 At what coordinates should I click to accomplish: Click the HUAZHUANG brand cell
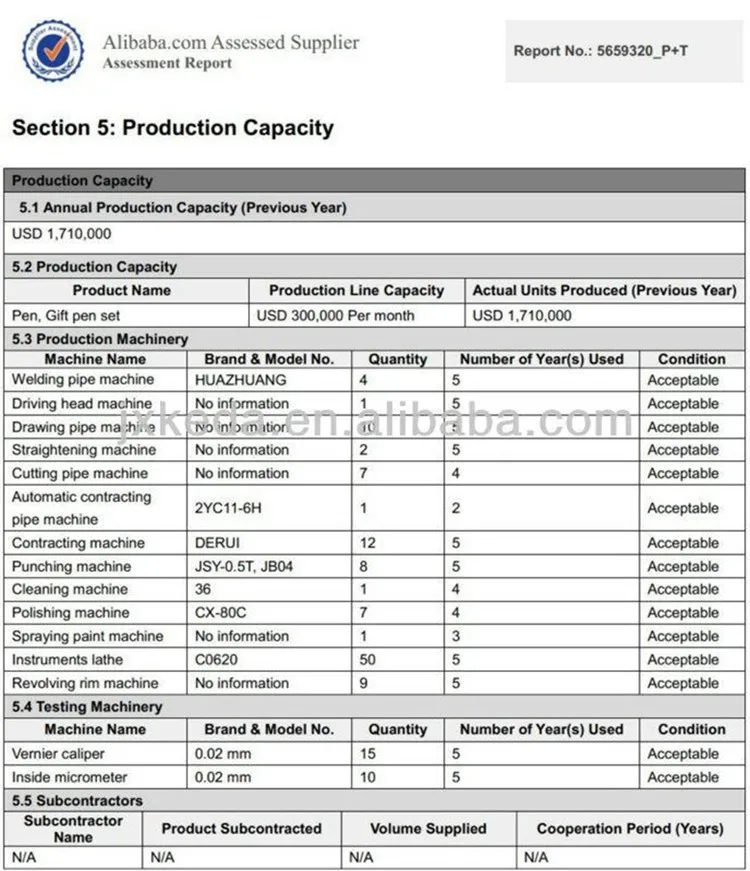click(240, 380)
